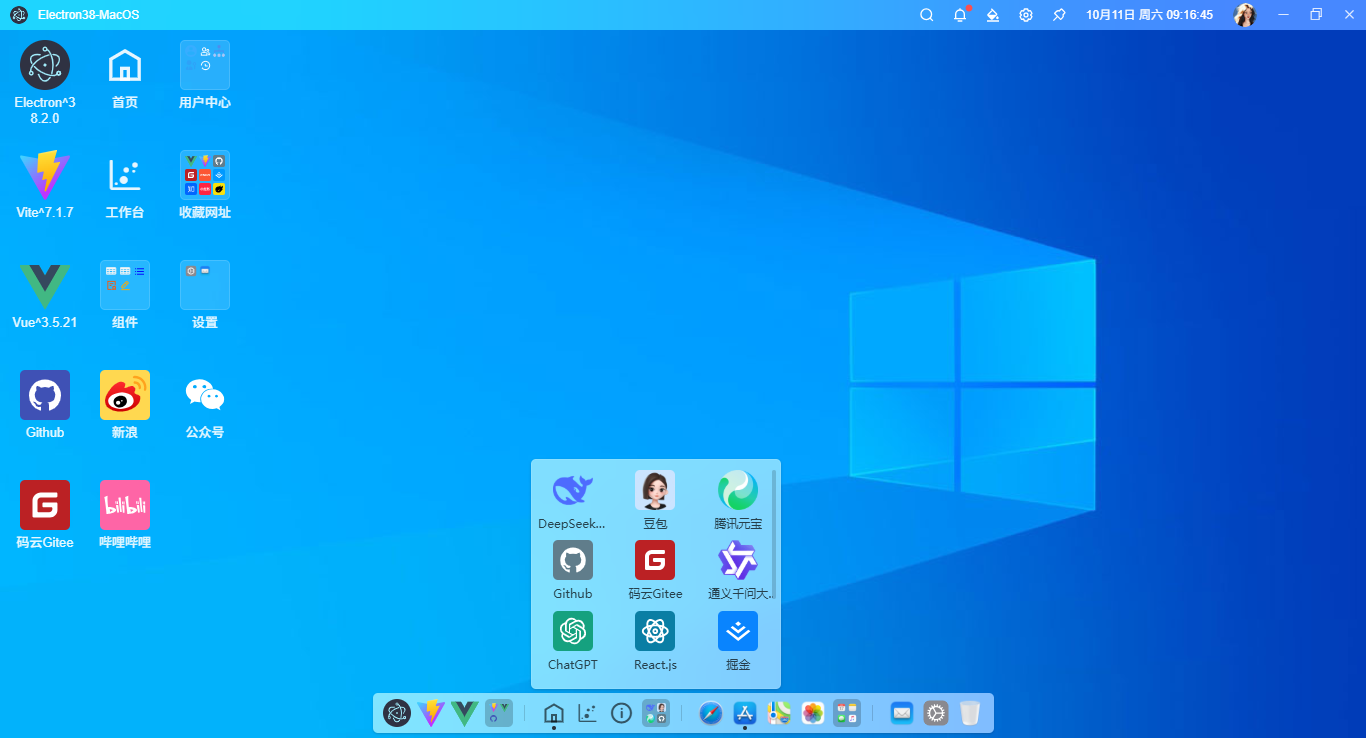Open the notification bell in top bar
This screenshot has width=1366, height=738.
(959, 15)
